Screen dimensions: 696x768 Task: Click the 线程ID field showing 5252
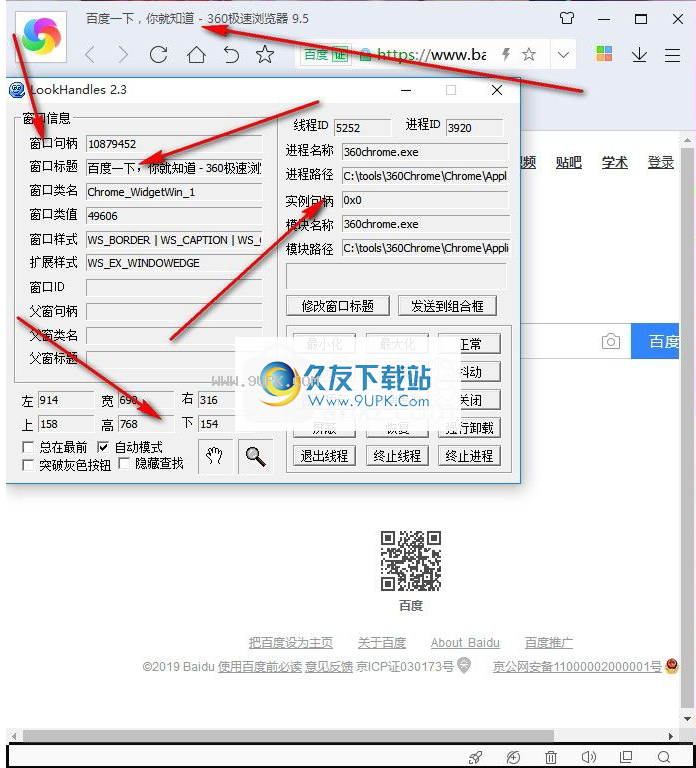(x=362, y=128)
